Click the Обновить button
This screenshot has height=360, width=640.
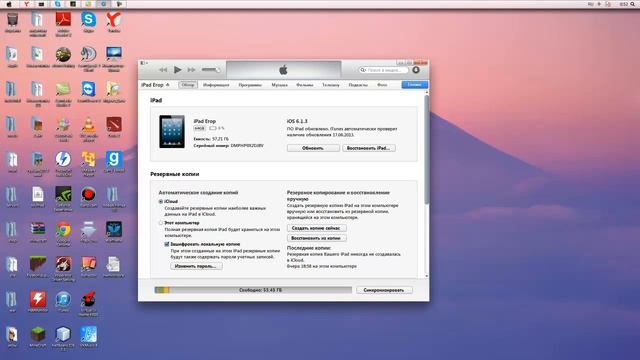pyautogui.click(x=313, y=148)
